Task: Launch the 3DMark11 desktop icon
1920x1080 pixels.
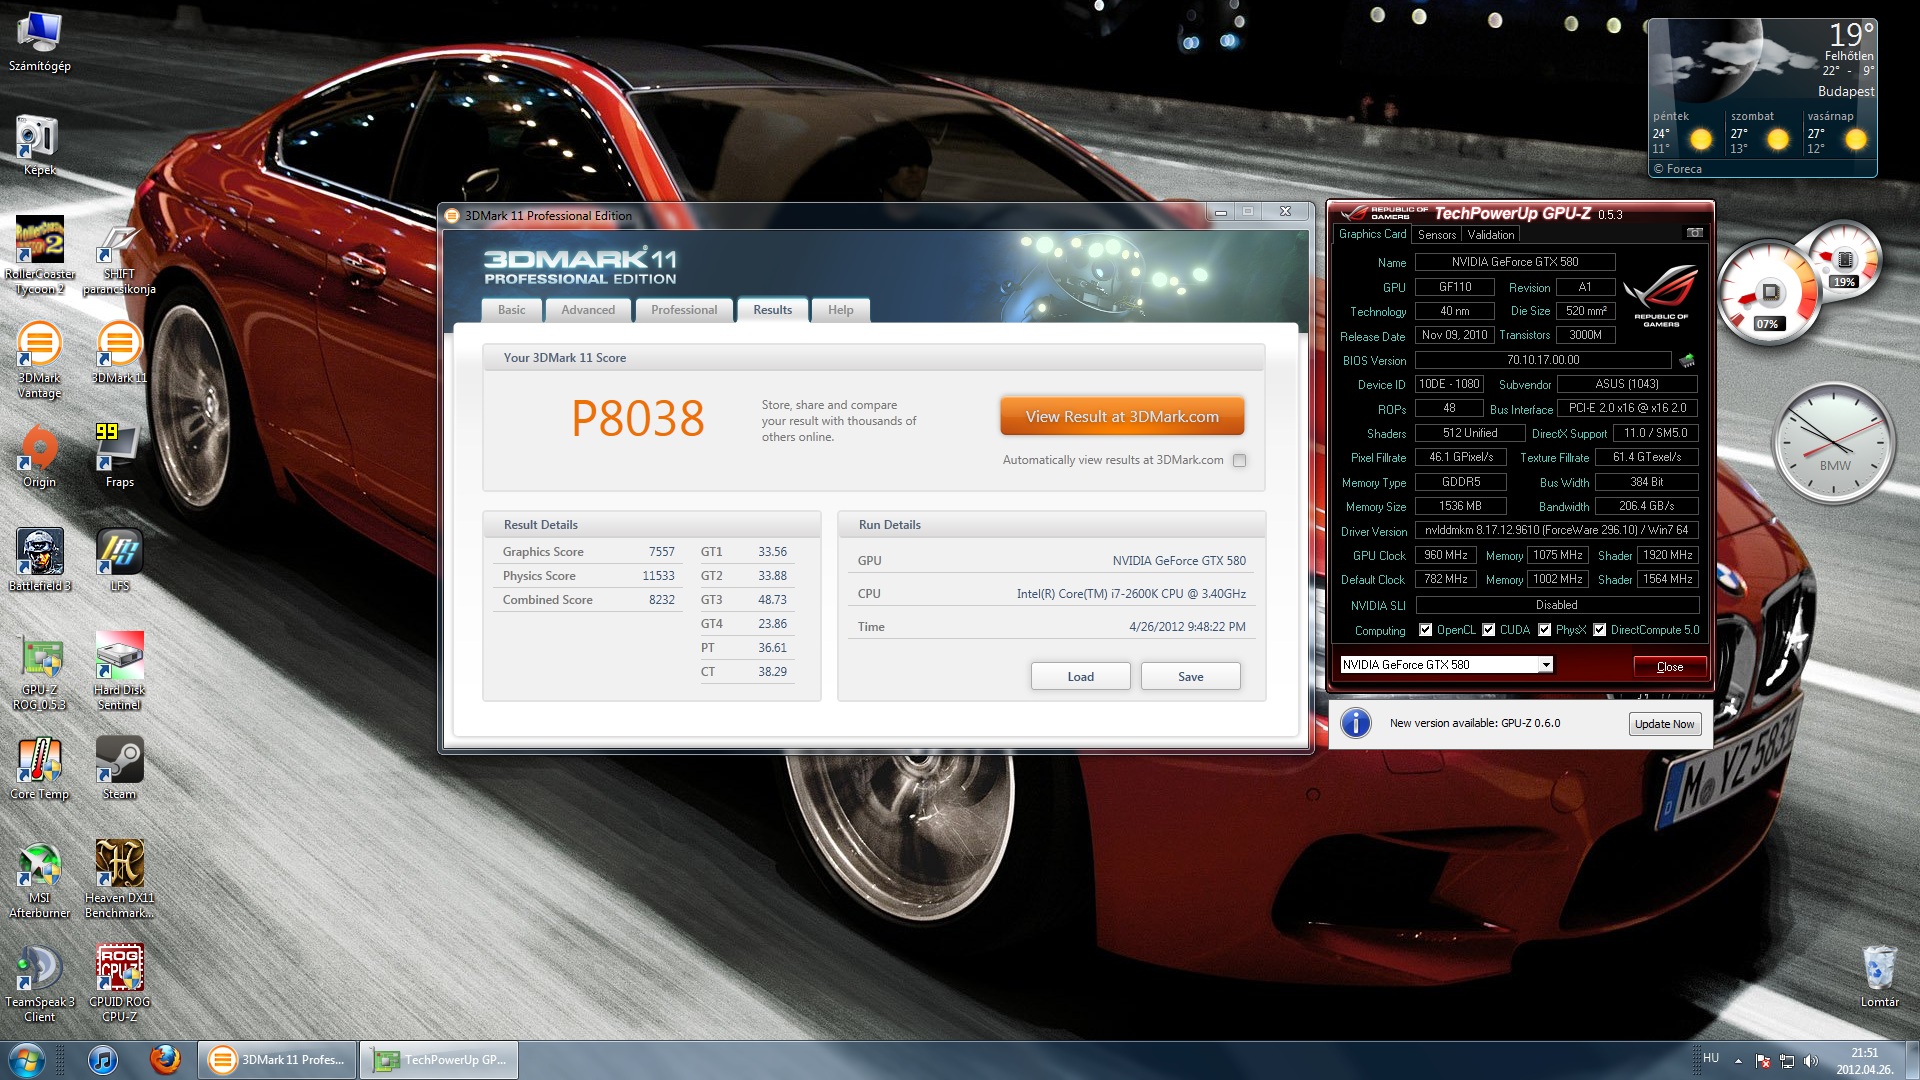Action: click(119, 352)
